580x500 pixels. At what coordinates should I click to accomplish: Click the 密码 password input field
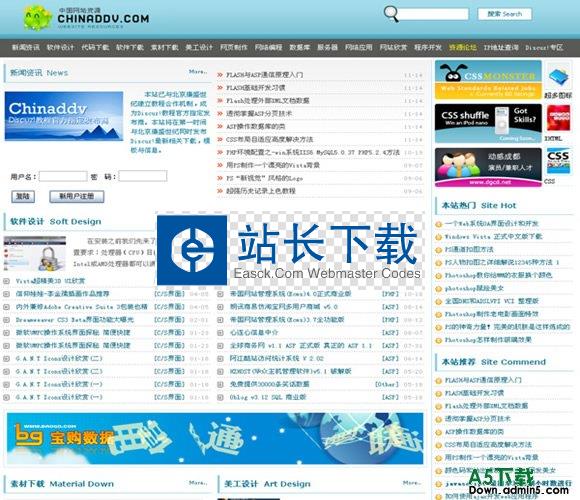point(143,176)
